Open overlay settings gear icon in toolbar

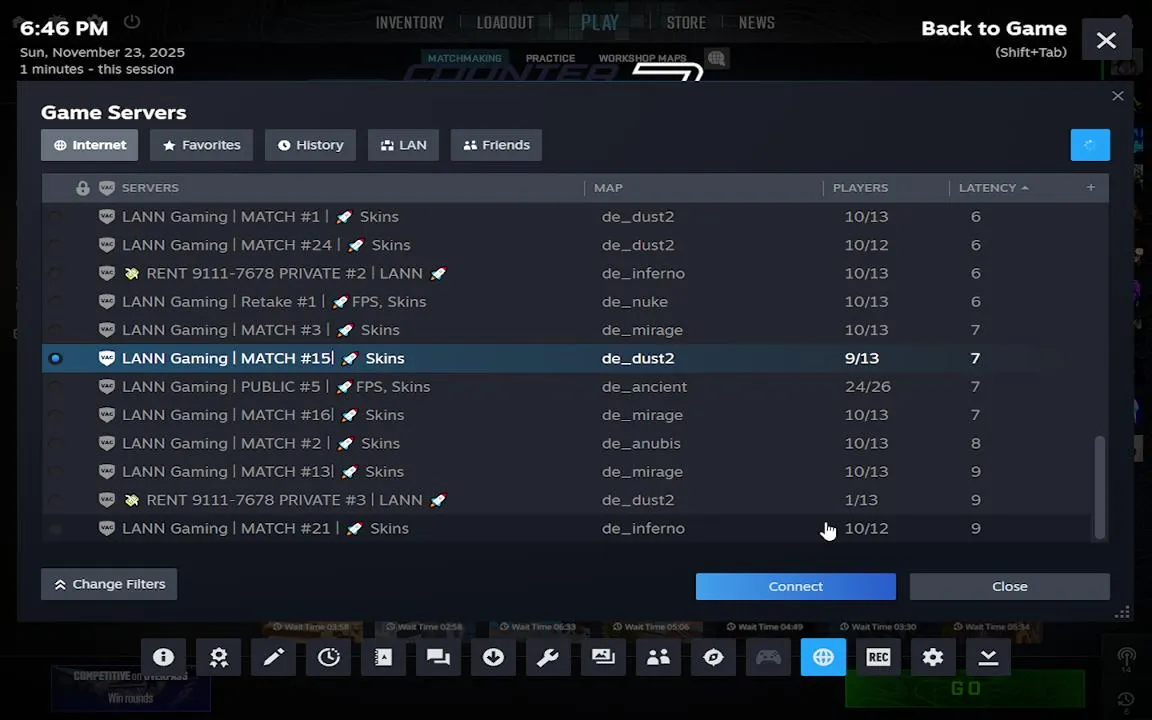click(933, 657)
